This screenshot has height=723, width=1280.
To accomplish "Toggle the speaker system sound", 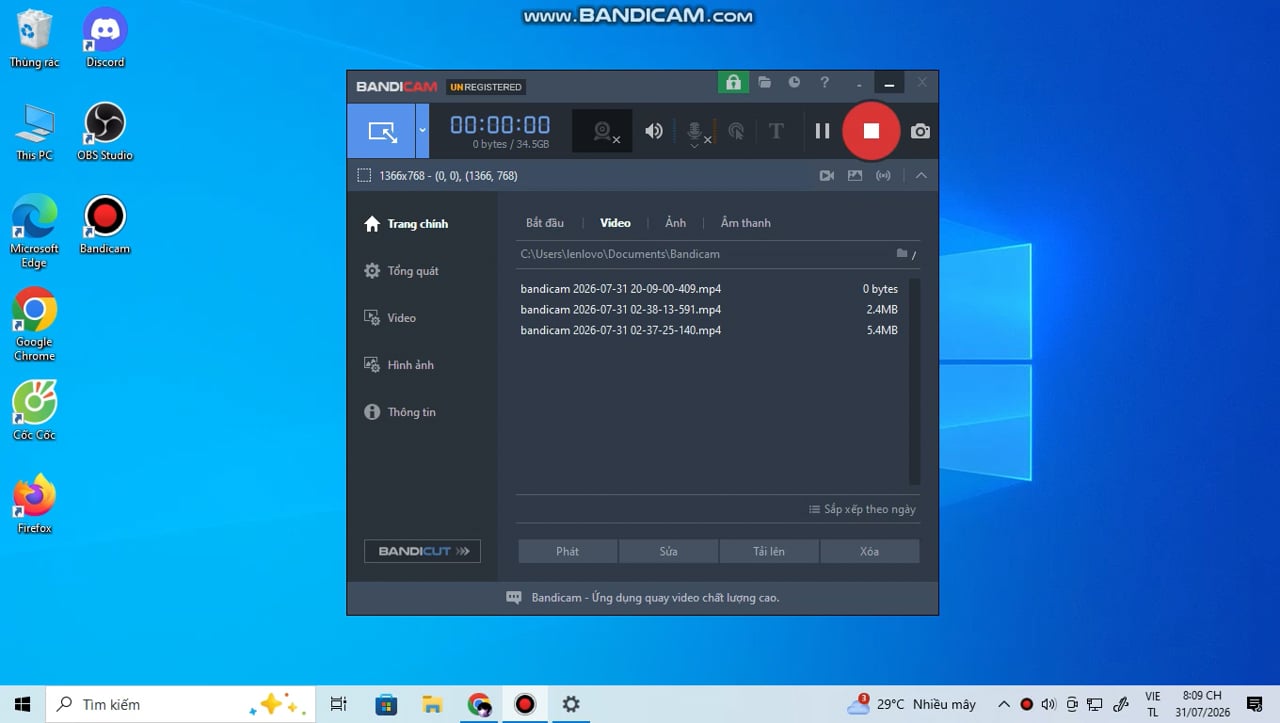I will pyautogui.click(x=654, y=131).
